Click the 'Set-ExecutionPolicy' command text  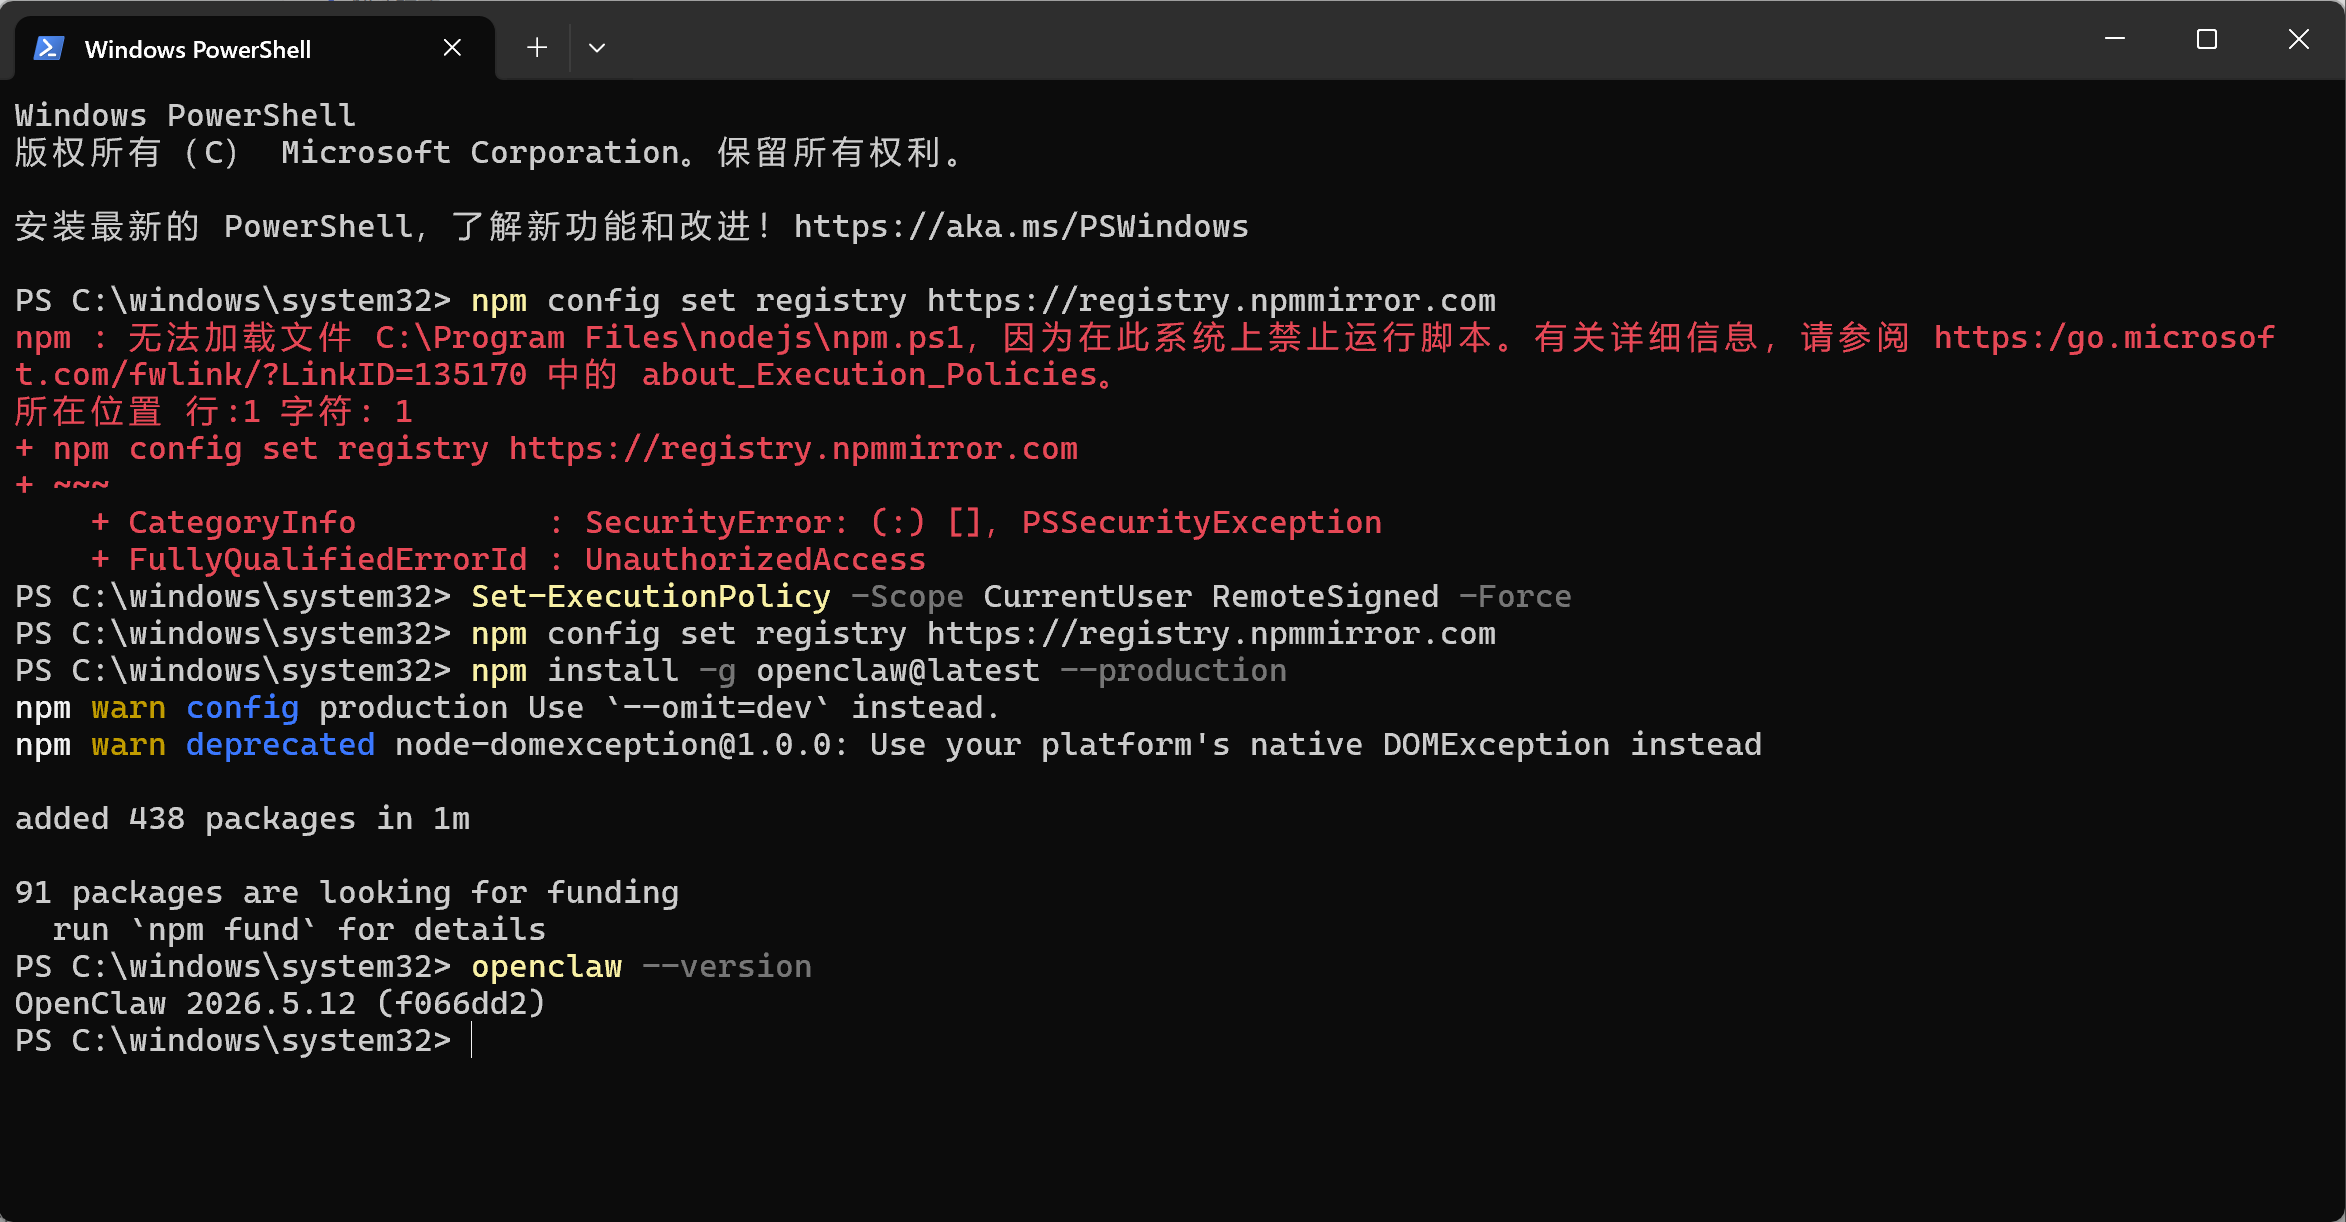(651, 597)
